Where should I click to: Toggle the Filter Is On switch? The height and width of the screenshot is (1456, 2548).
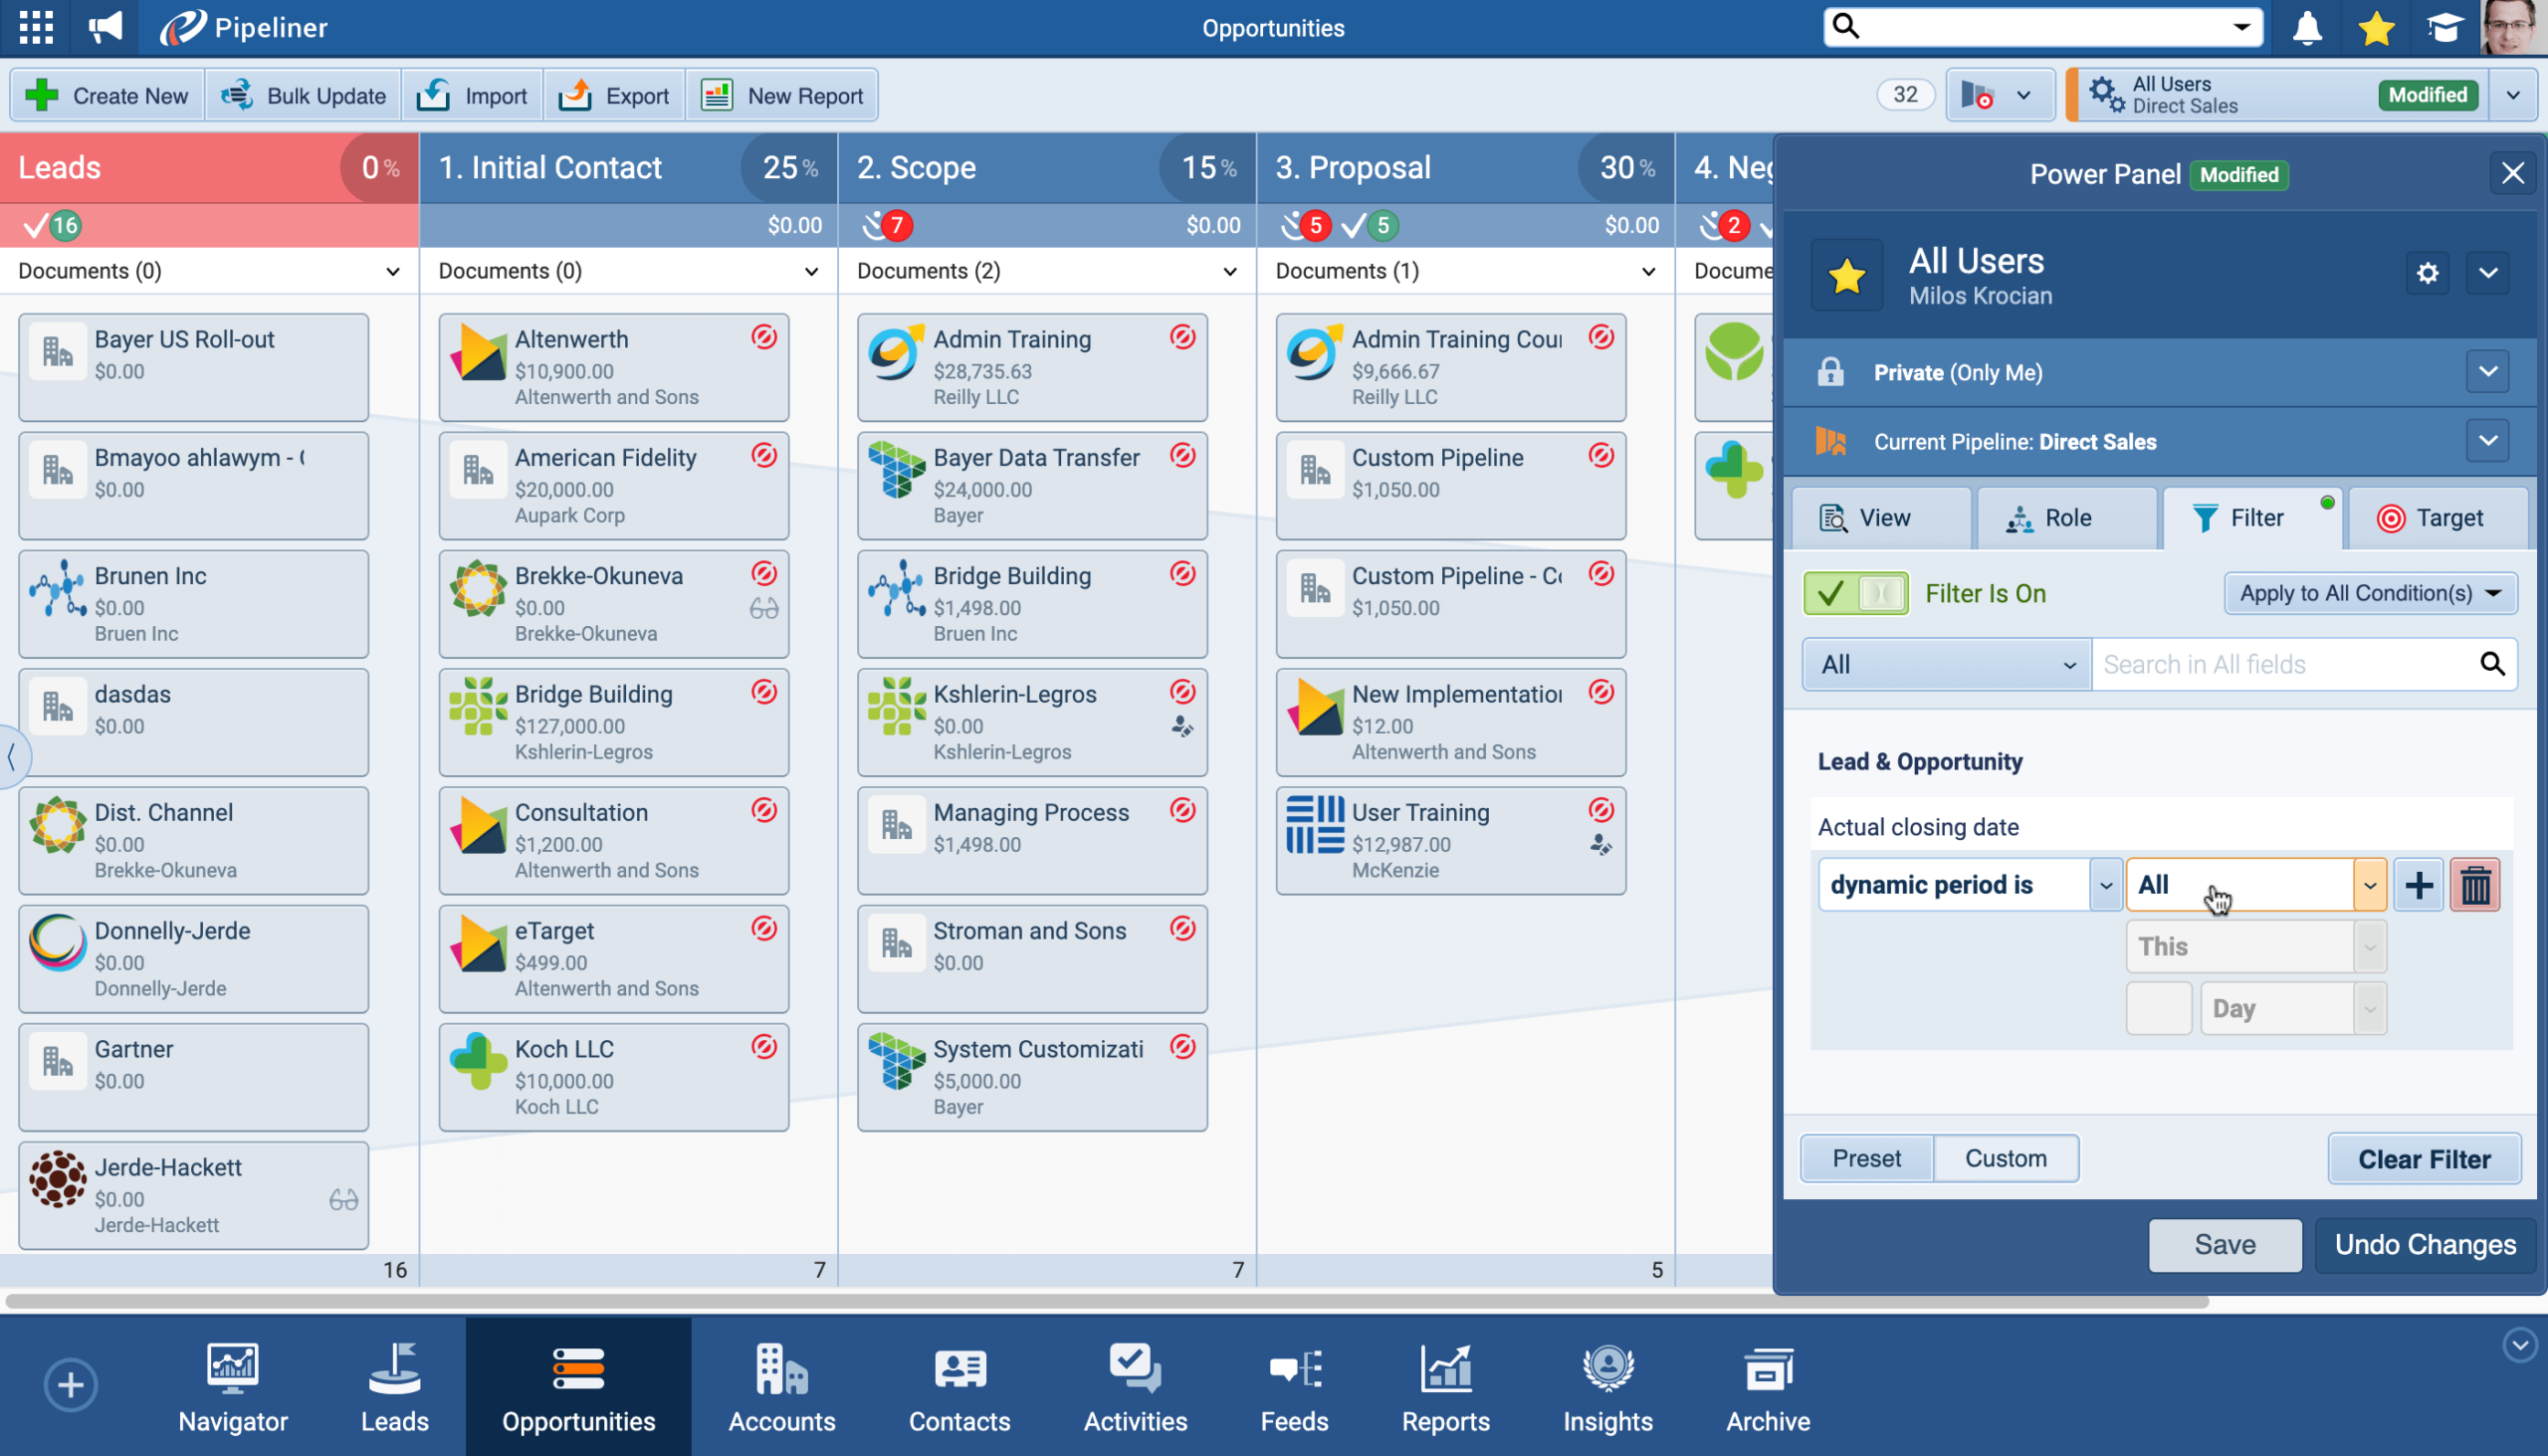click(x=1856, y=593)
